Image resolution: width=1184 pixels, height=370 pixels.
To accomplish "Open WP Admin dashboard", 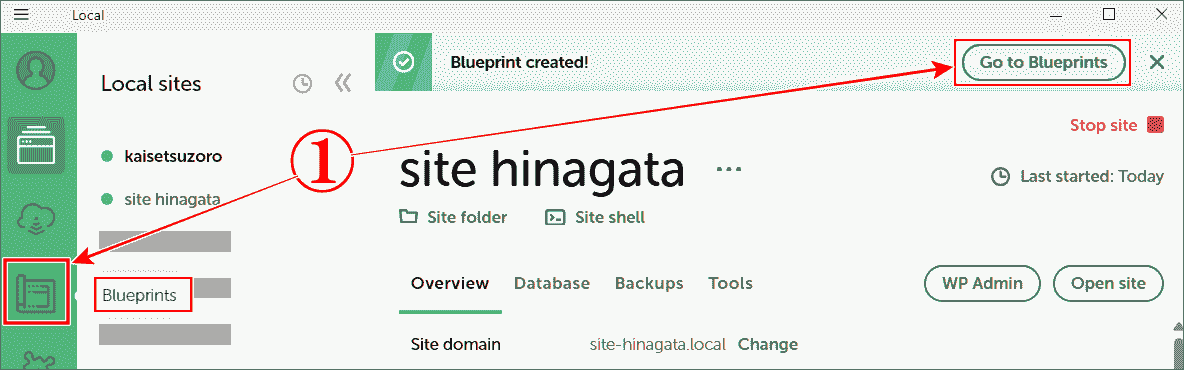I will pos(982,284).
